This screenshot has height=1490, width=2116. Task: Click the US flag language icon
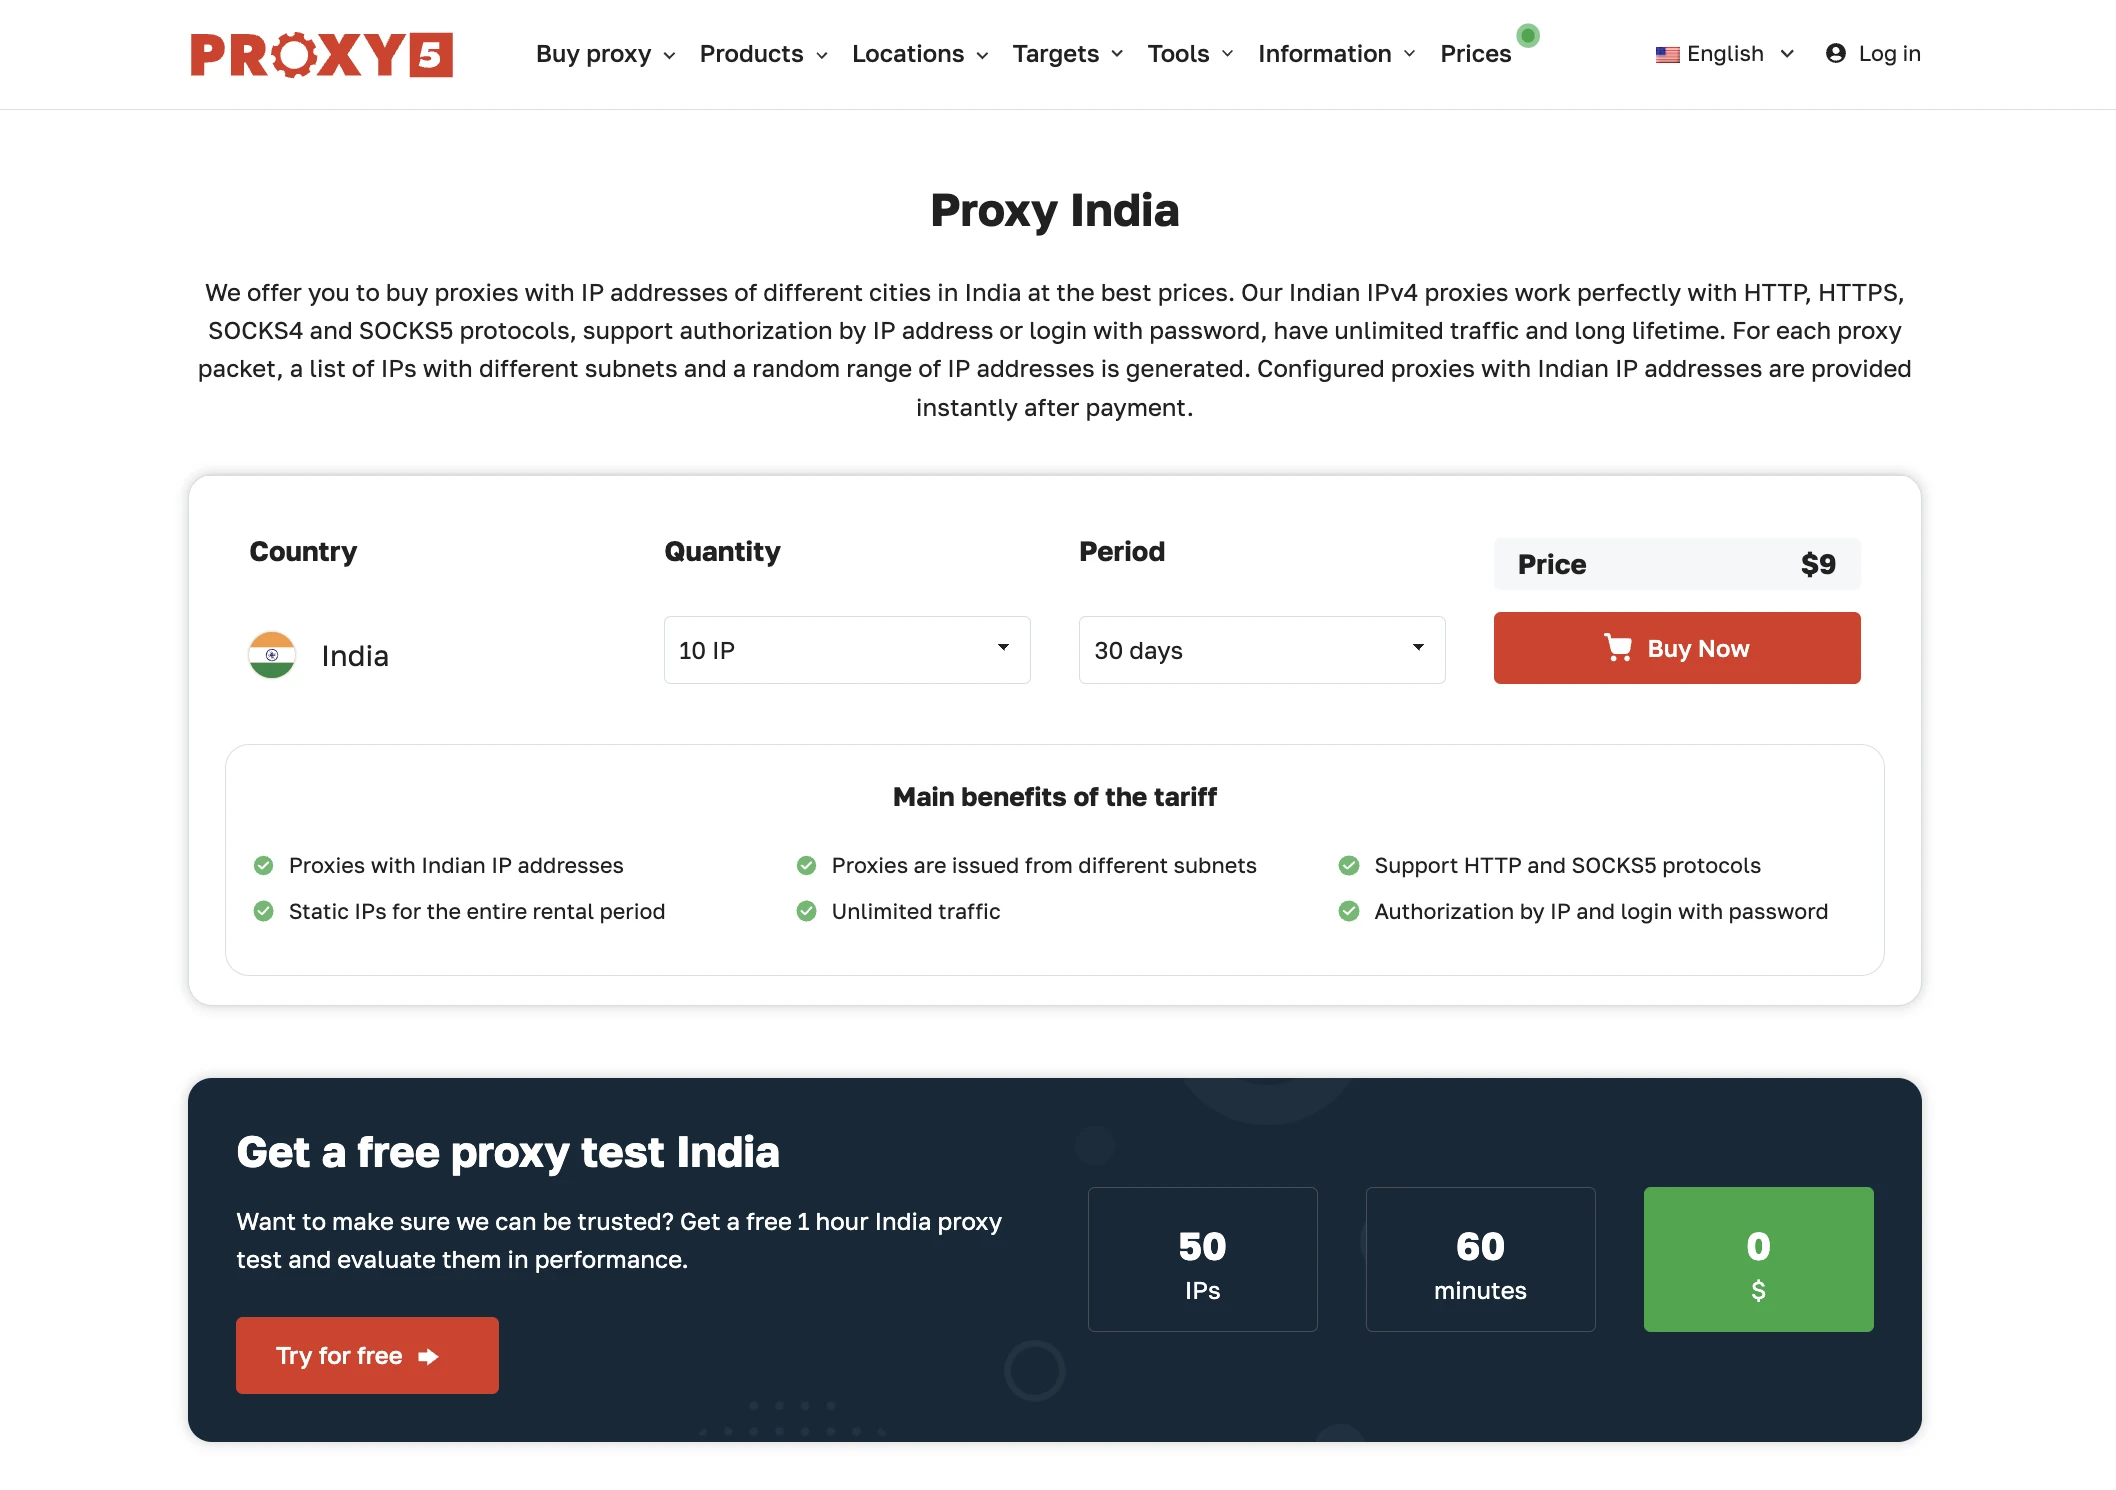pyautogui.click(x=1667, y=55)
